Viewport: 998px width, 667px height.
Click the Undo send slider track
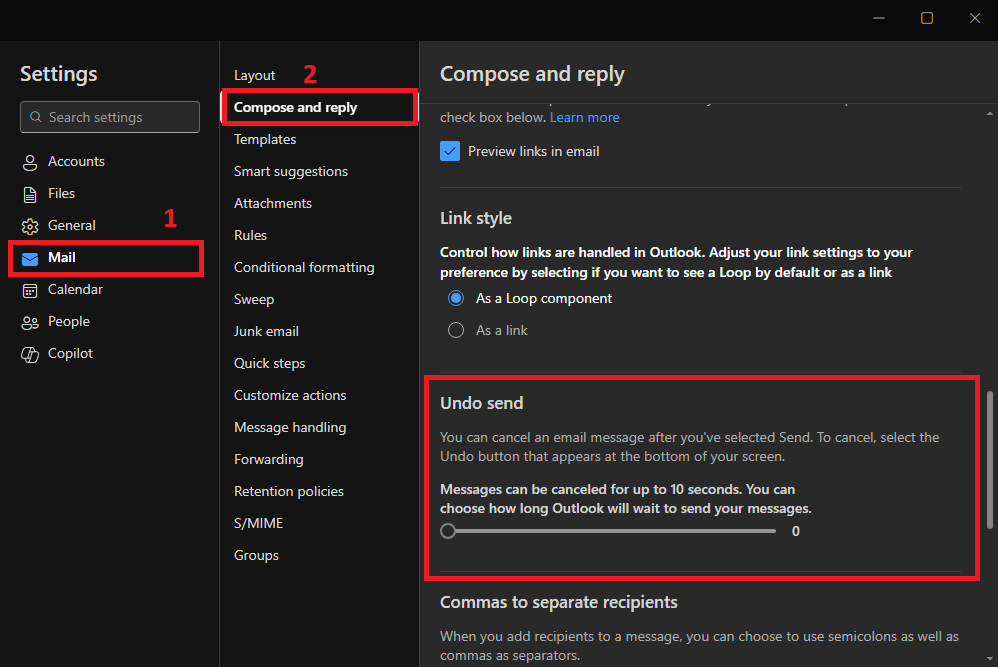pos(608,531)
